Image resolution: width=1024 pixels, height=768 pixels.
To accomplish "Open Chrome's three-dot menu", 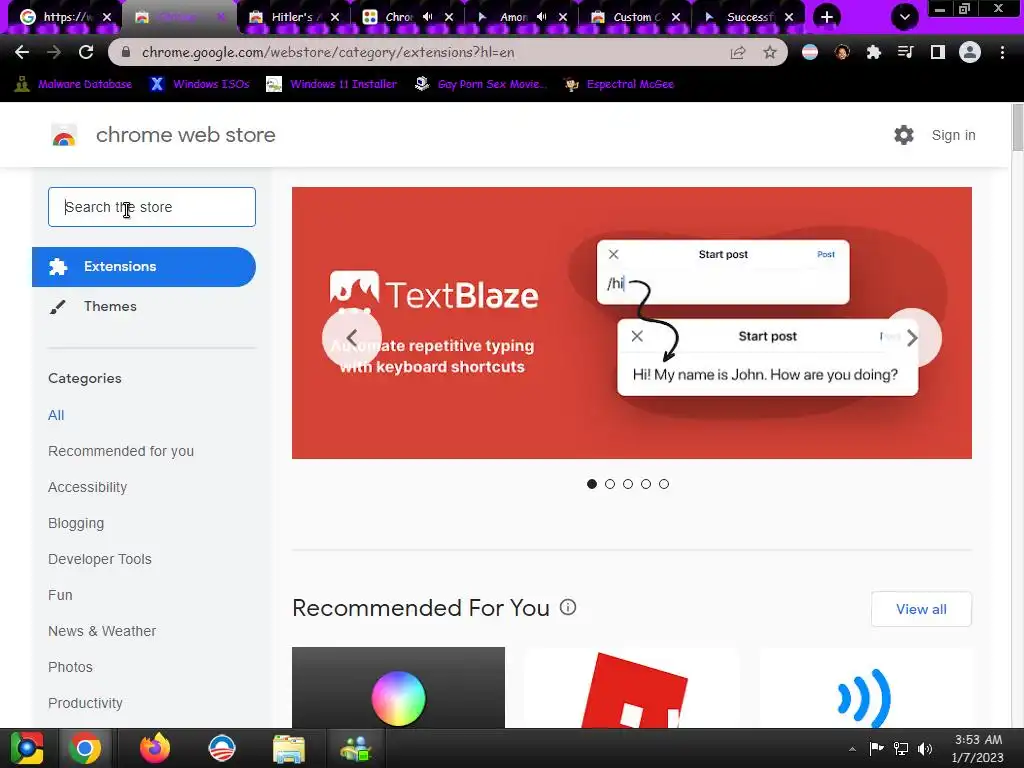I will pos(1002,52).
